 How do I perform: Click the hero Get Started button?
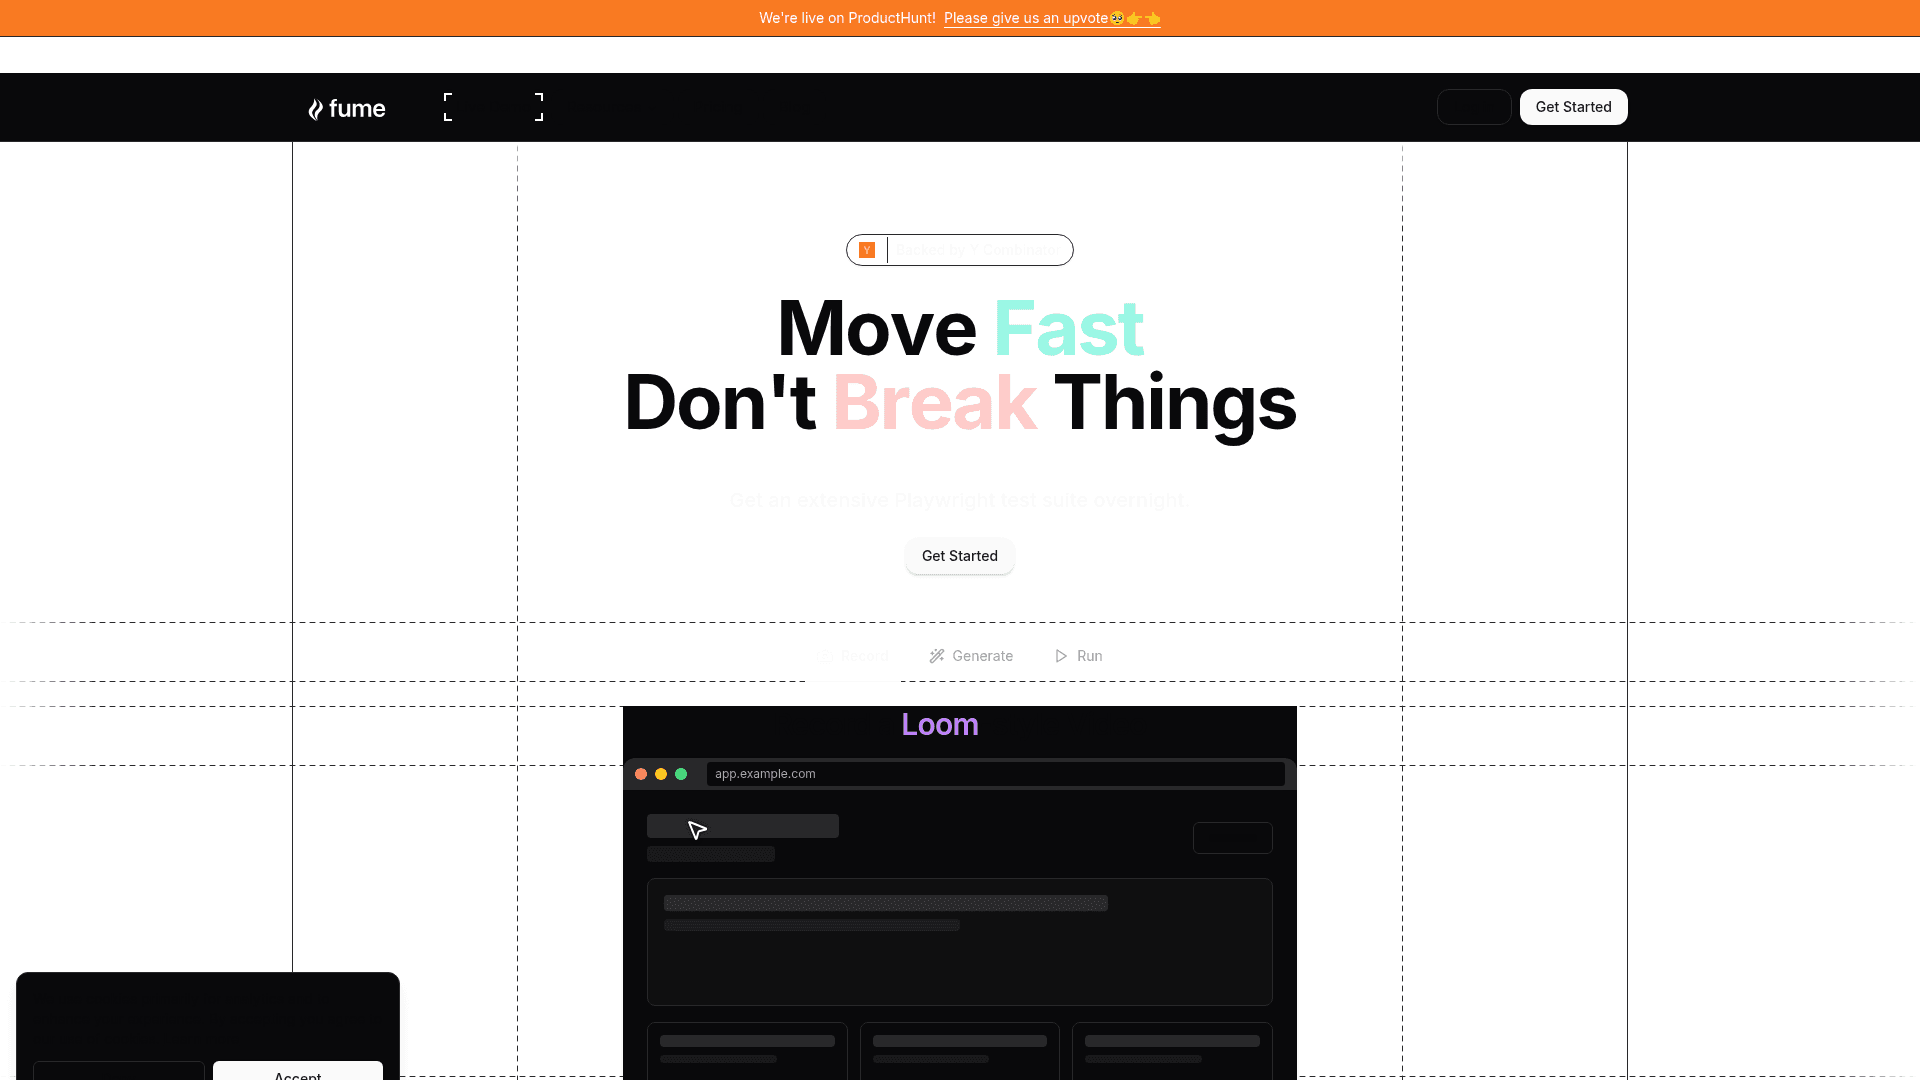(x=960, y=556)
